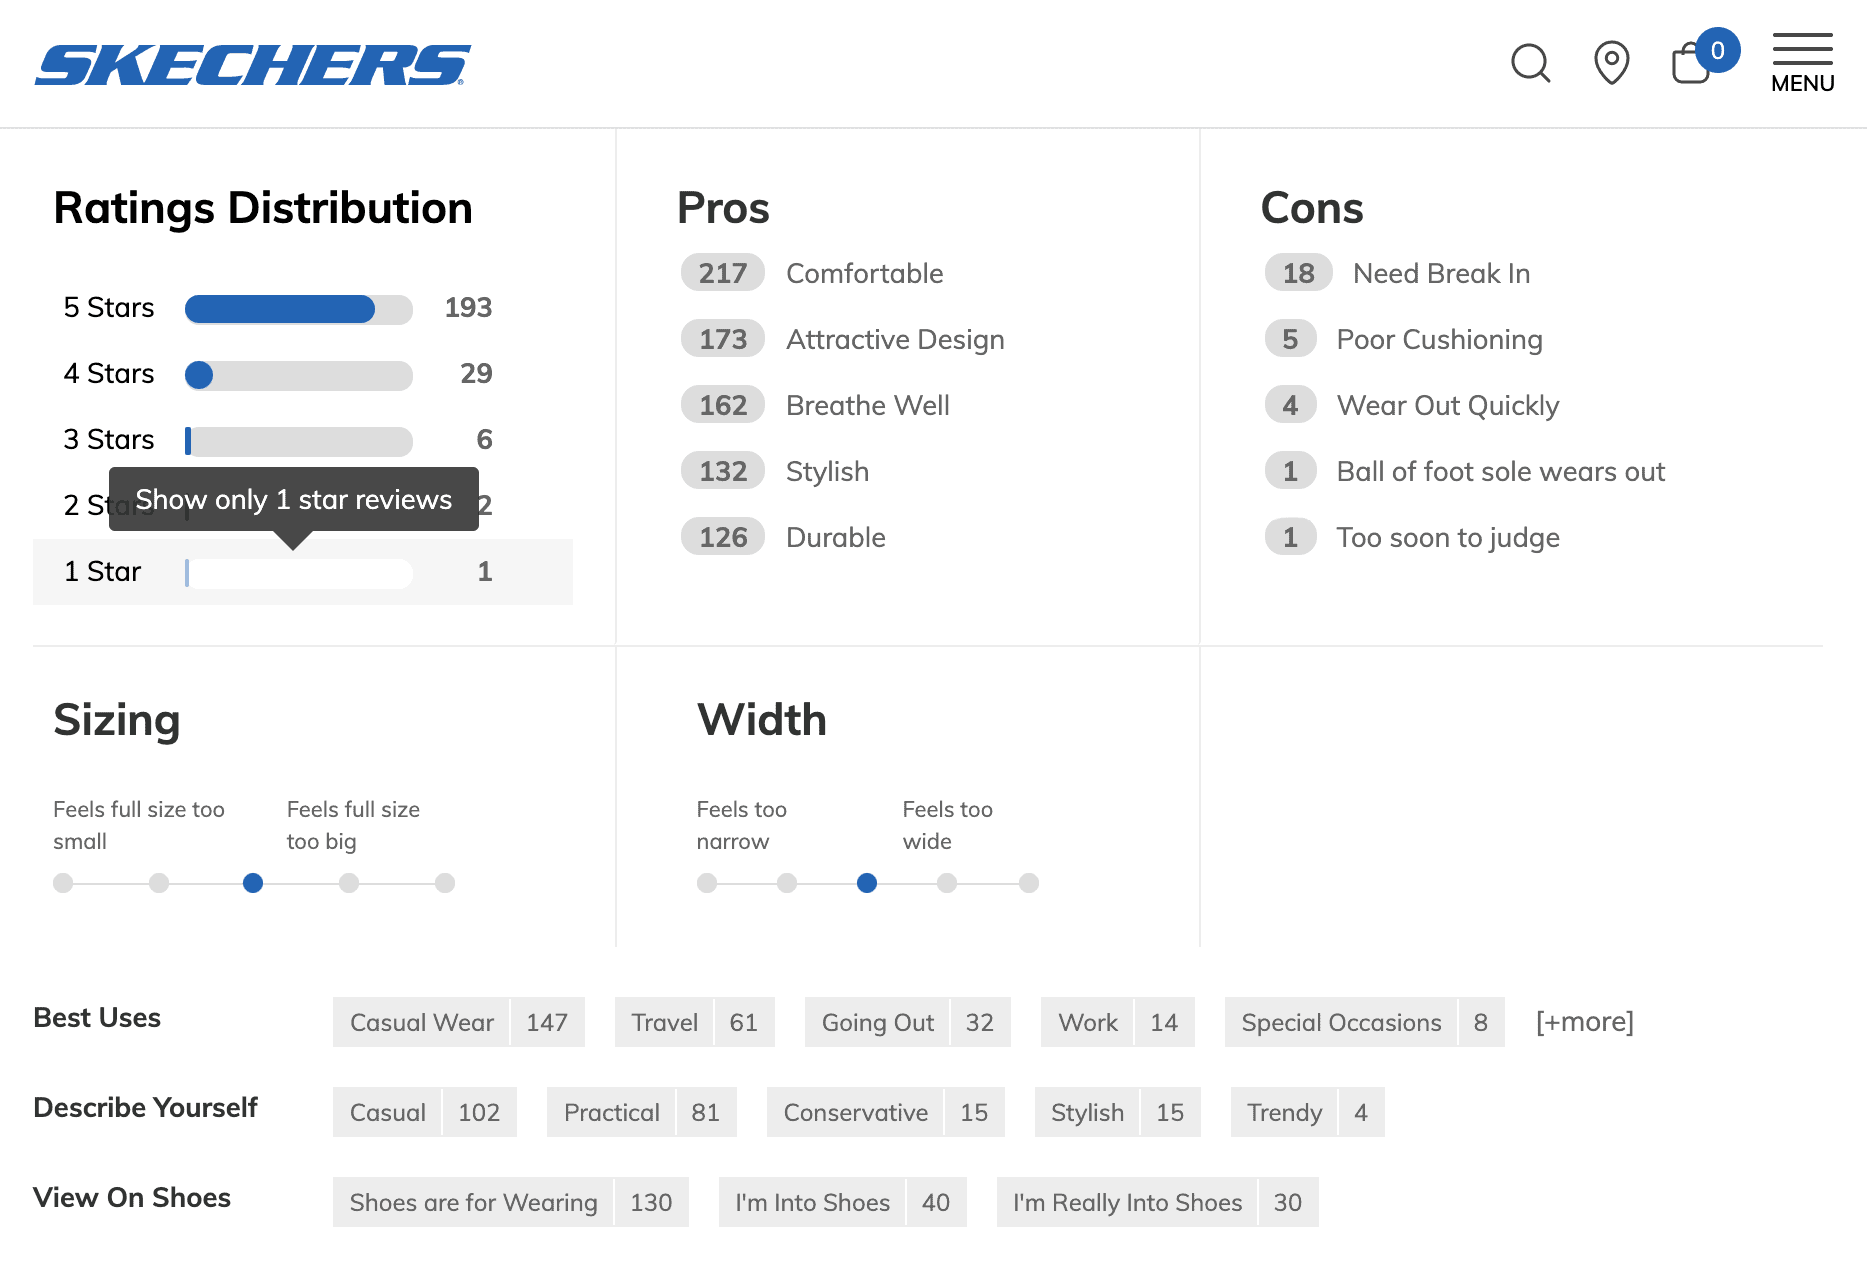Select the I'm Really Into Shoes tag
Screen dimensions: 1867x1270
click(1156, 1202)
